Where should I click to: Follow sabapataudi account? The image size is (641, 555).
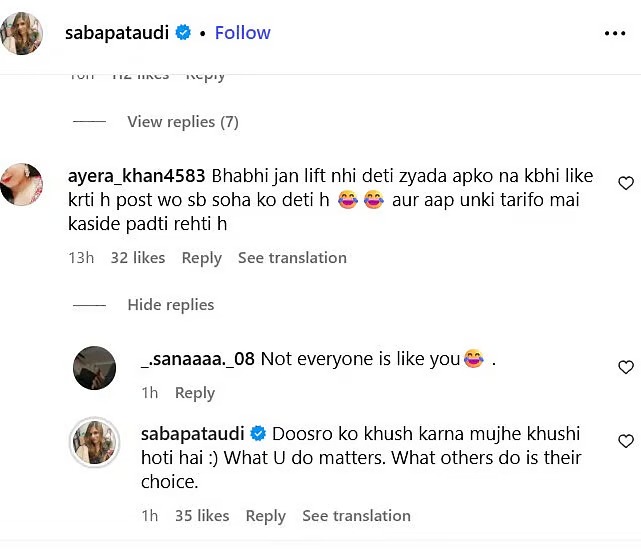click(242, 33)
